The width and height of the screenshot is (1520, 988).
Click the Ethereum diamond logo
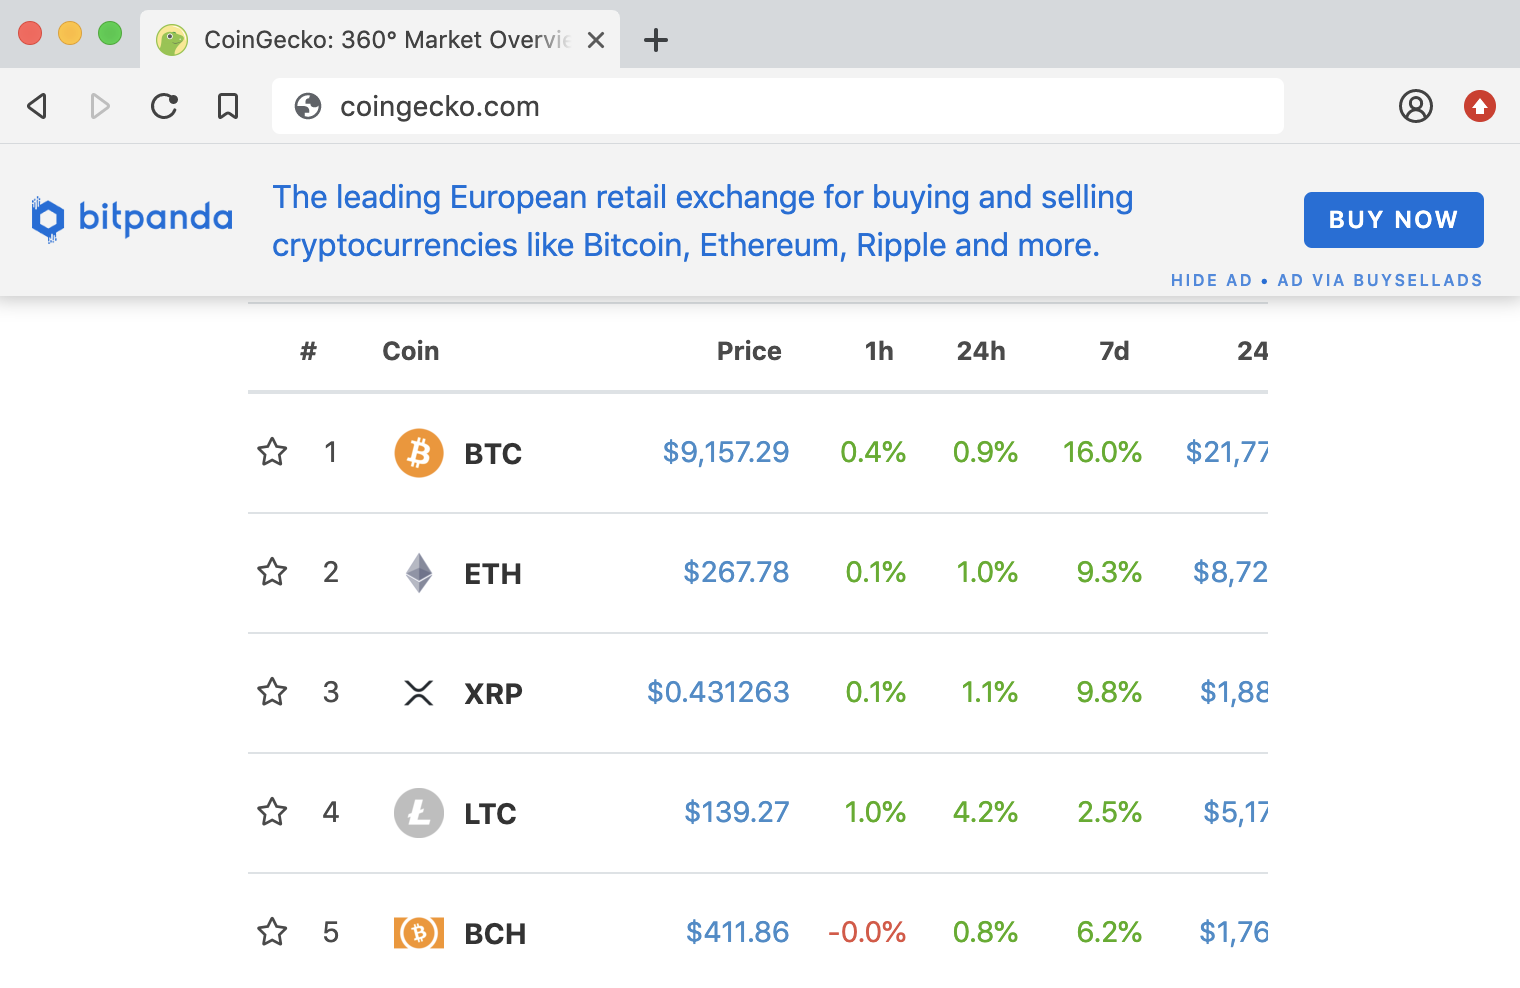pos(419,573)
